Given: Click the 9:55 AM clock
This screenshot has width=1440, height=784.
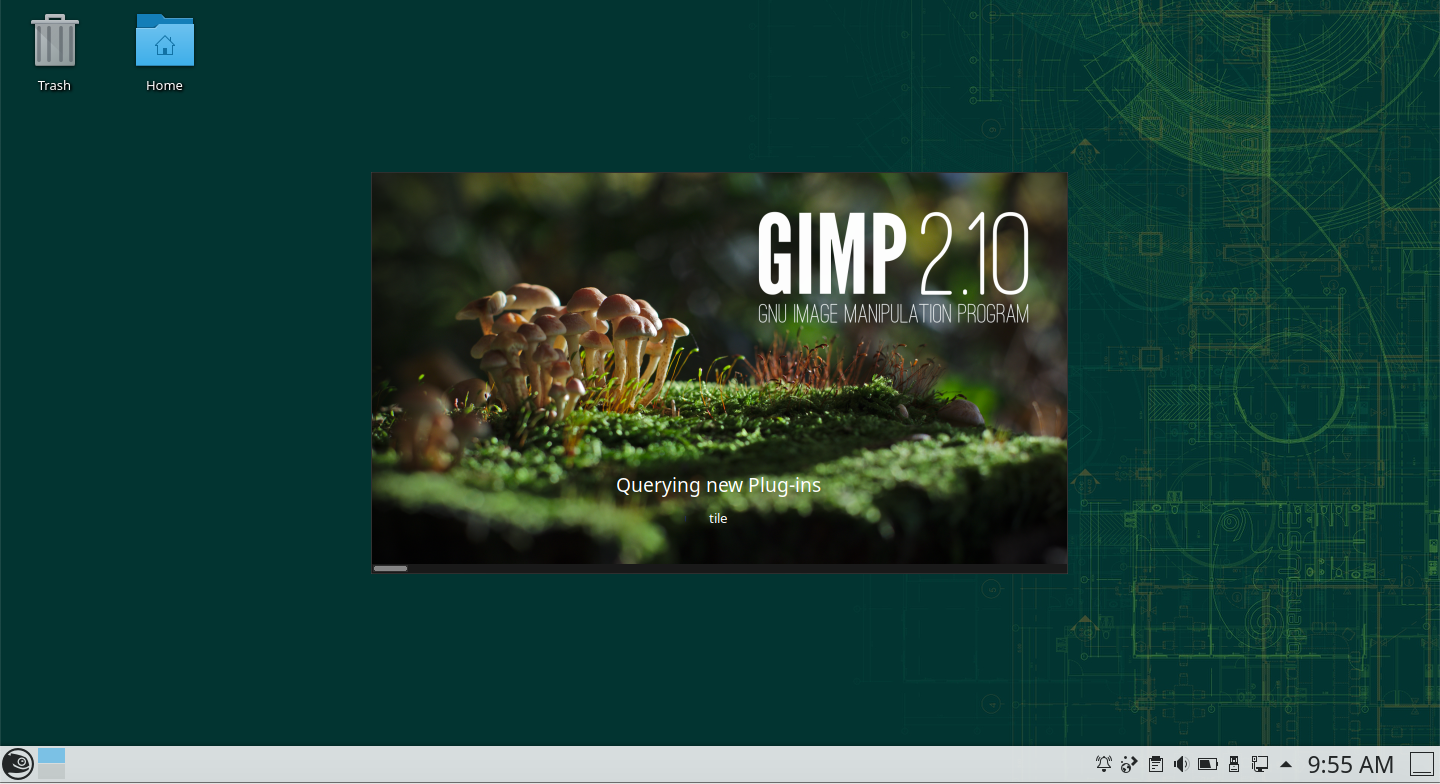Looking at the screenshot, I should pyautogui.click(x=1350, y=765).
